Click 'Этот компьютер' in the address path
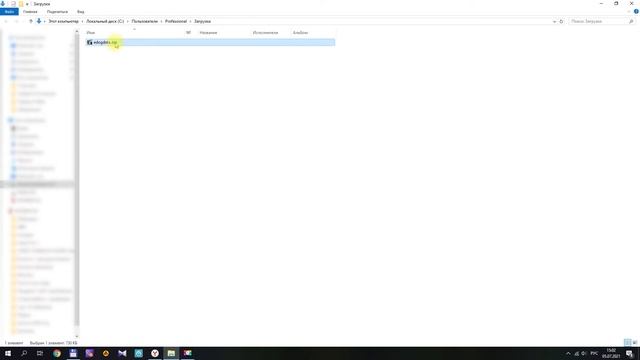This screenshot has width=640, height=360. pyautogui.click(x=63, y=21)
